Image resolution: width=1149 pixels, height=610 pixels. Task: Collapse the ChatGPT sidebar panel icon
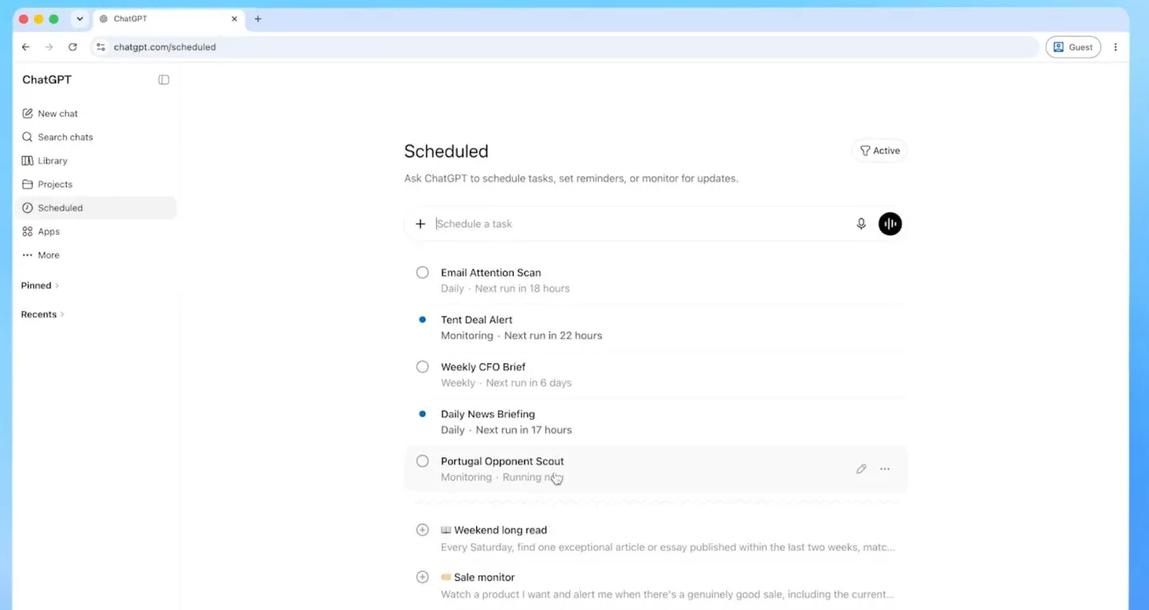163,80
